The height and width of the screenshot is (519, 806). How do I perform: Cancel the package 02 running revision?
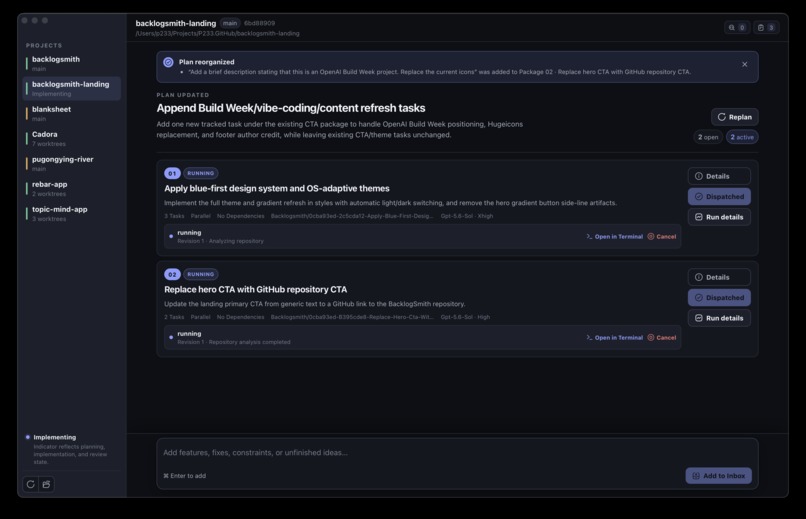662,338
